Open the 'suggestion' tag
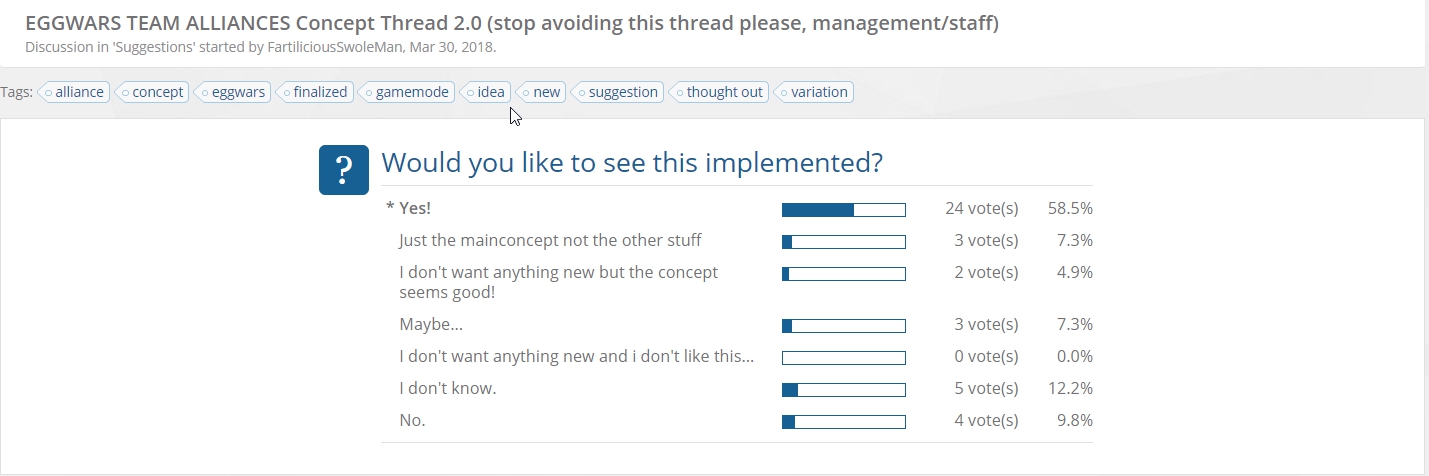Image resolution: width=1429 pixels, height=476 pixels. [x=617, y=92]
